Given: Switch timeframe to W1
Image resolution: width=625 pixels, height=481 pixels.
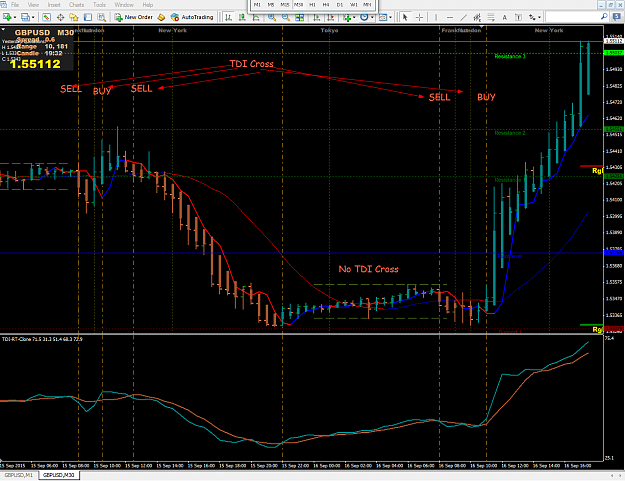Looking at the screenshot, I should 354,4.
